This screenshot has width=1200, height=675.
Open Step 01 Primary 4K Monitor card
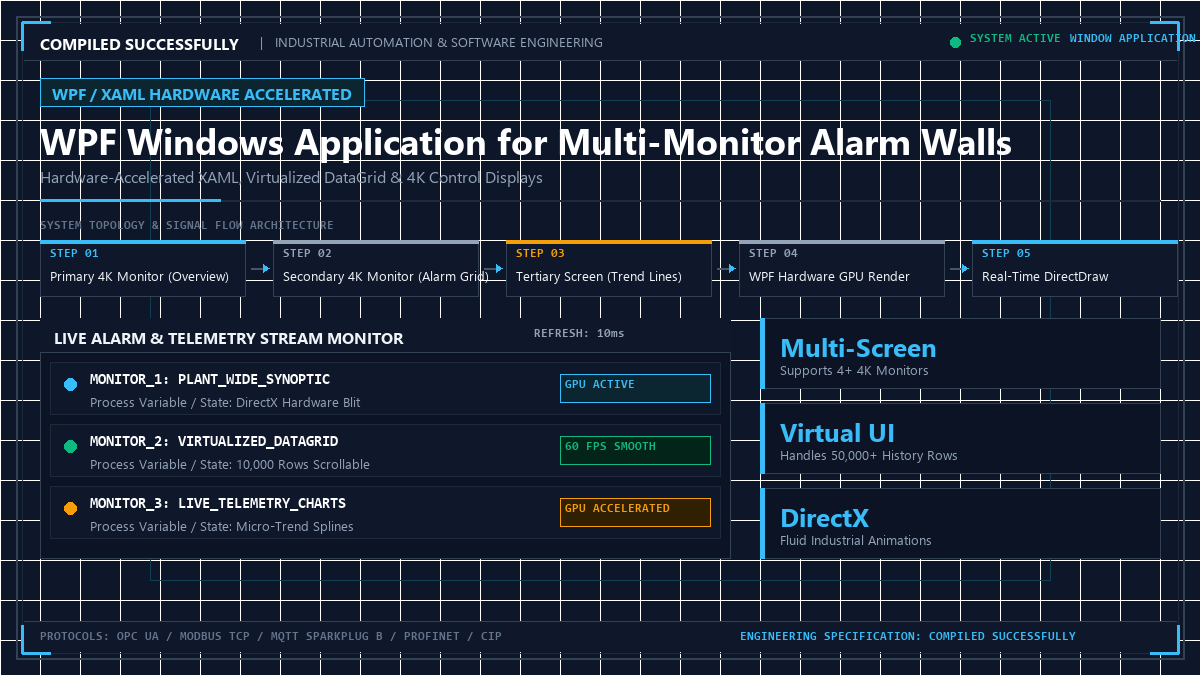143,268
